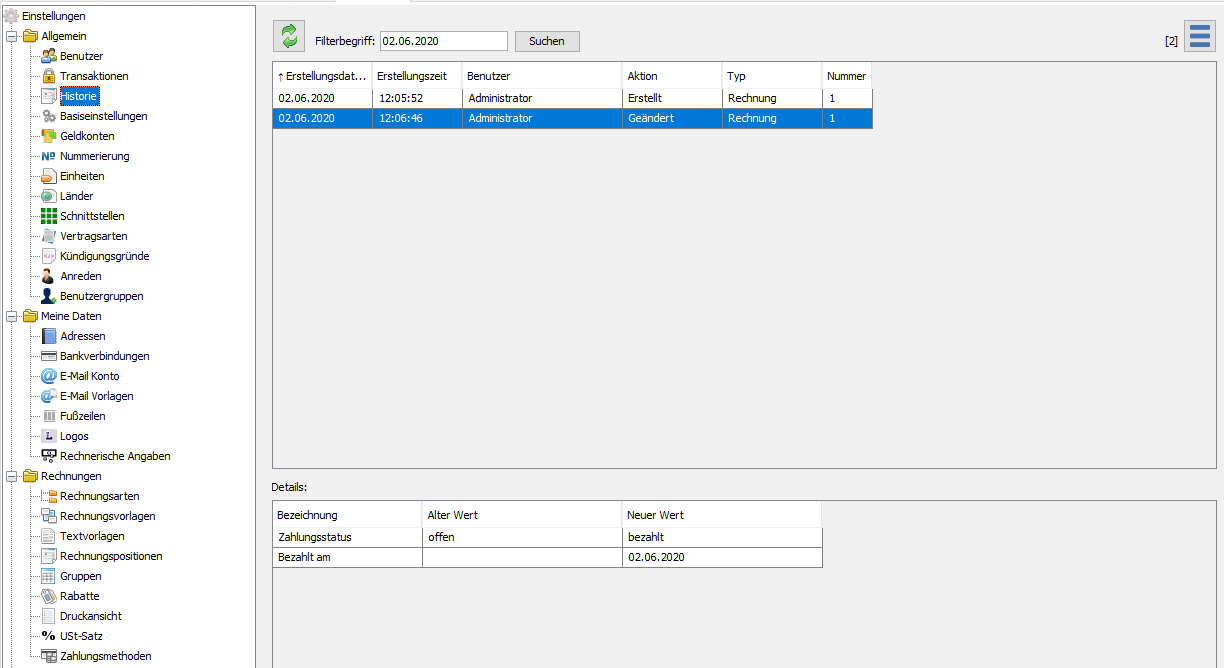Image resolution: width=1224 pixels, height=668 pixels.
Task: Click the E-Mail Konto at-sign icon
Action: coord(48,376)
